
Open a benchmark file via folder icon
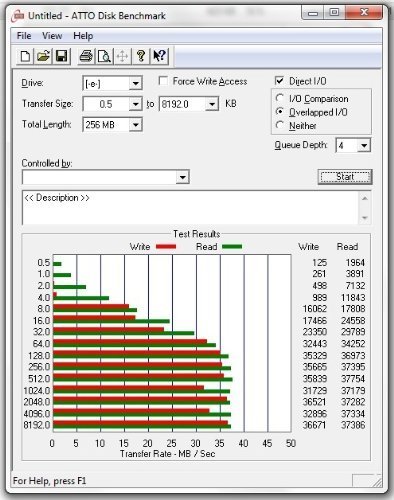click(44, 56)
